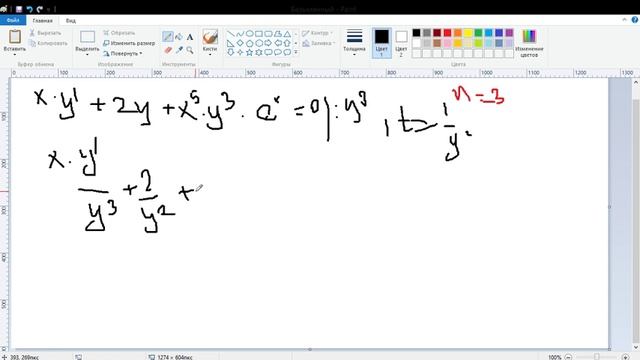The height and width of the screenshot is (360, 640).
Task: Choose the straight Line shape
Action: (x=231, y=34)
